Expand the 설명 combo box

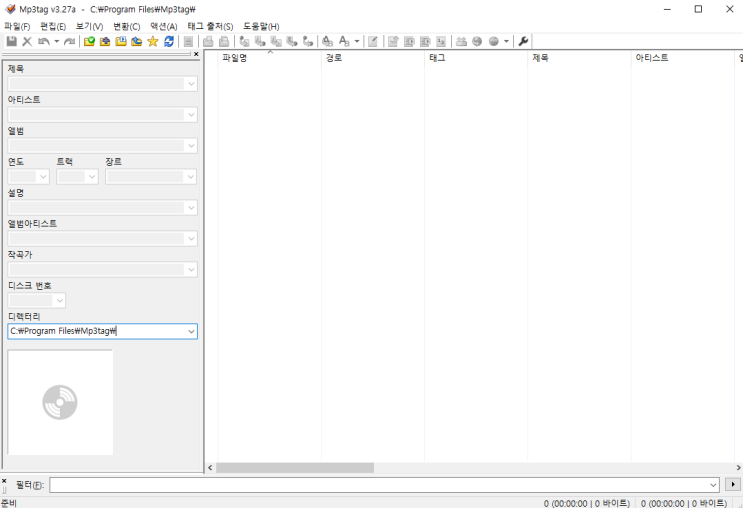click(x=191, y=208)
